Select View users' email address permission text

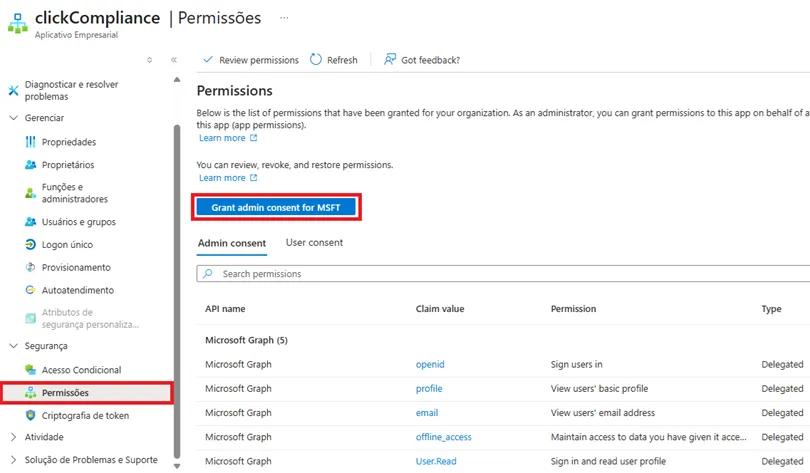(603, 413)
